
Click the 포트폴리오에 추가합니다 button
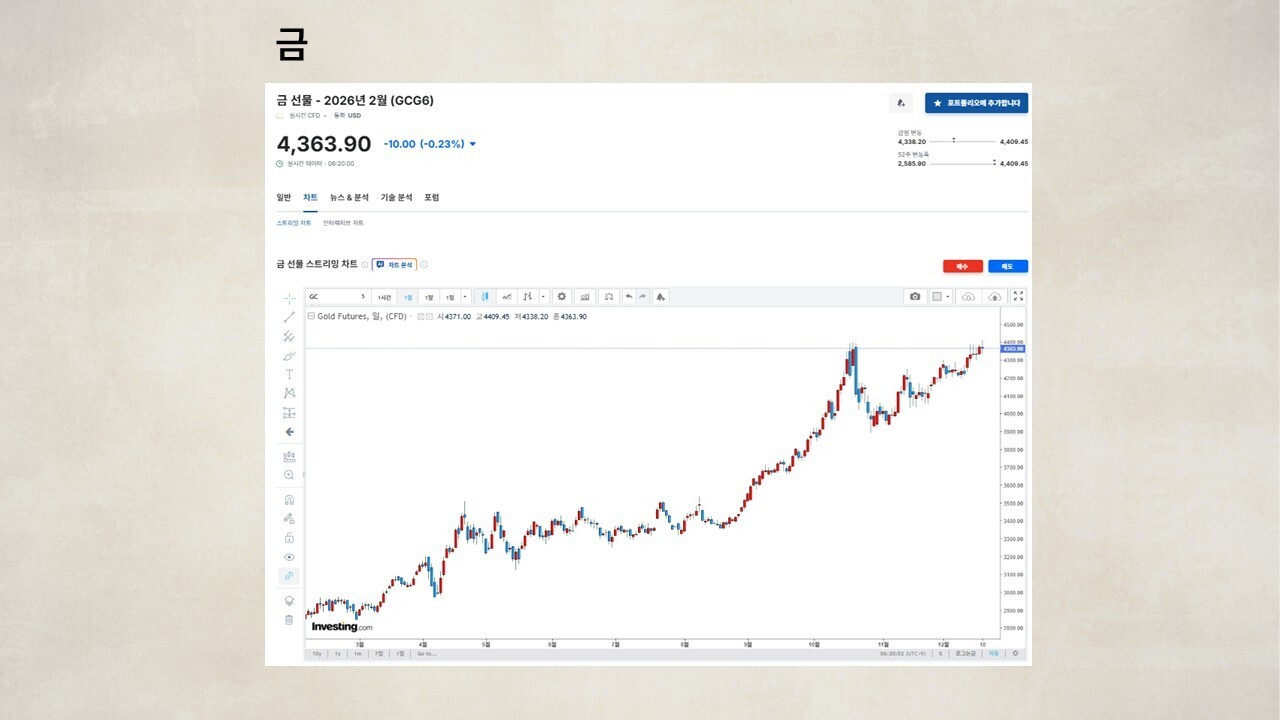pyautogui.click(x=976, y=103)
